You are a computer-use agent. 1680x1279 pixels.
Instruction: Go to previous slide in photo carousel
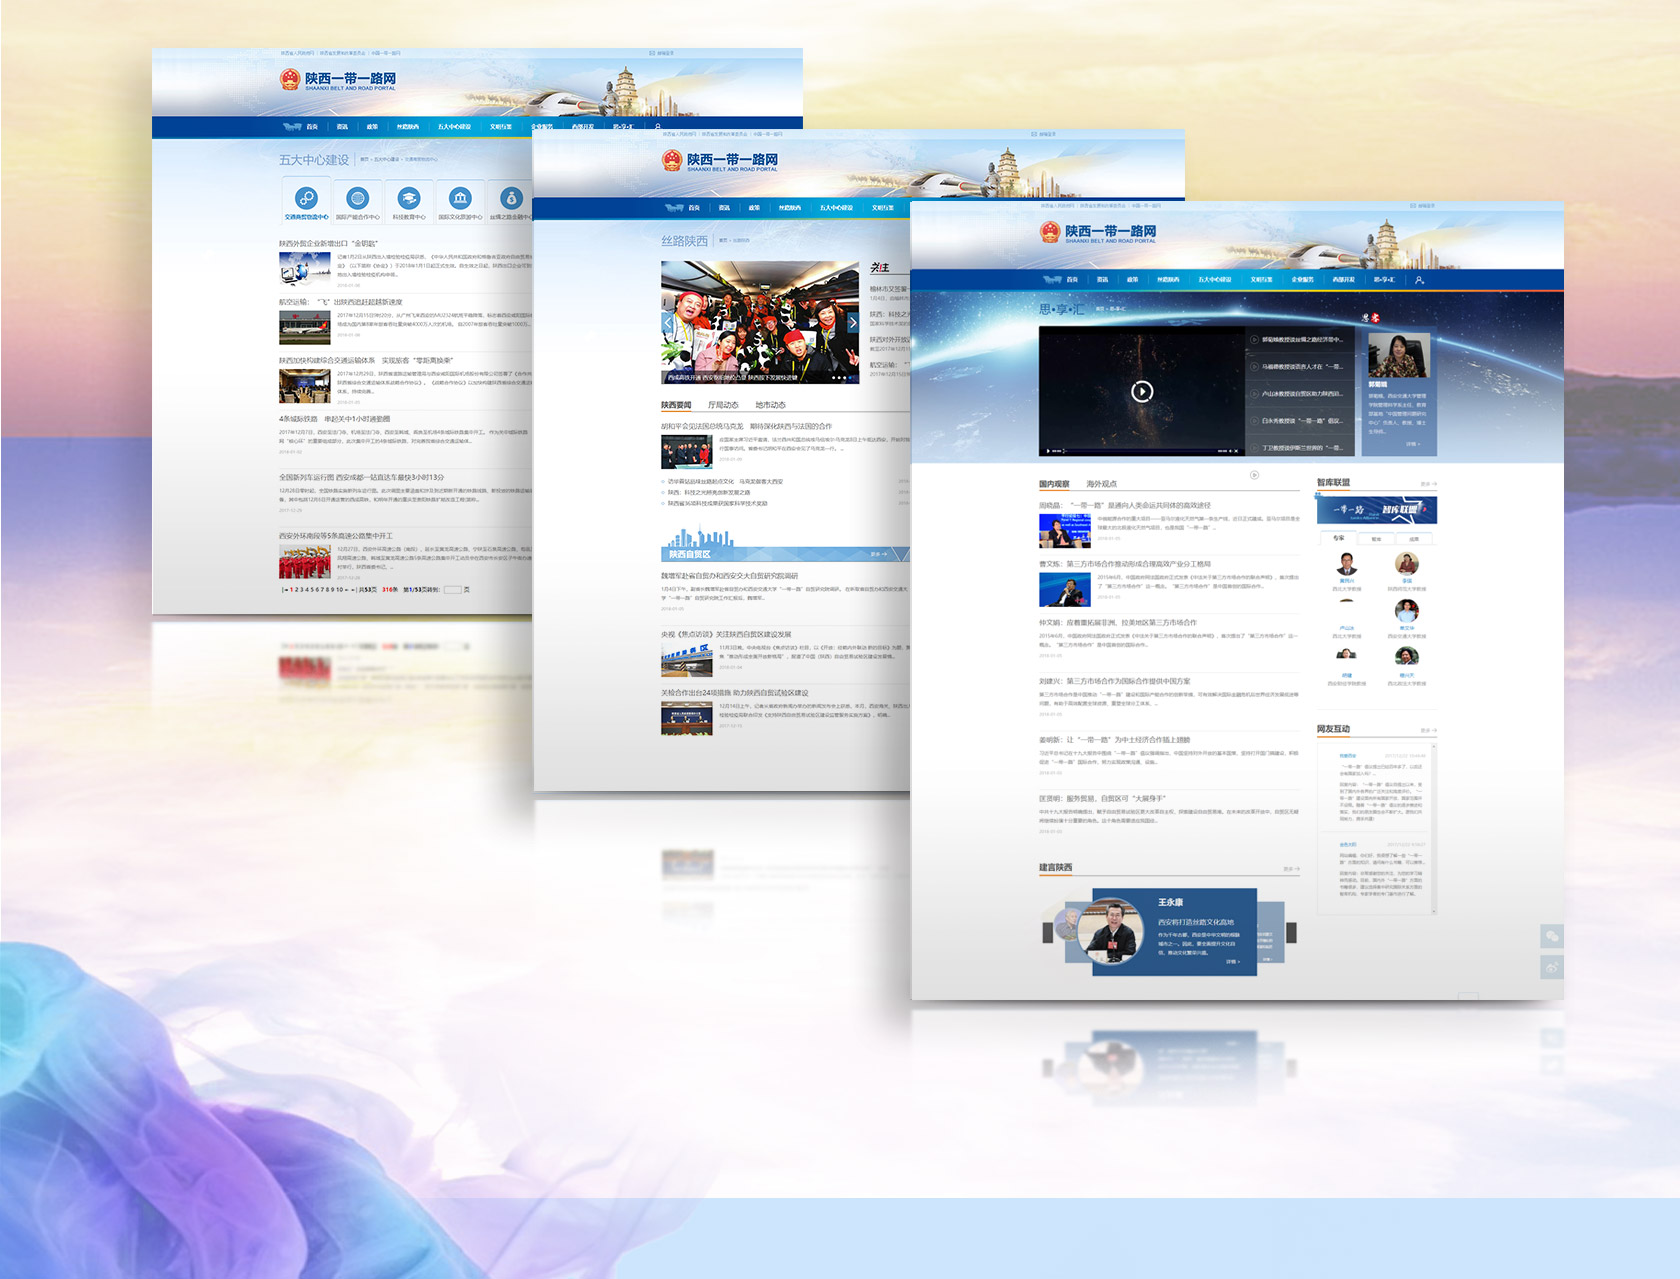[x=669, y=323]
